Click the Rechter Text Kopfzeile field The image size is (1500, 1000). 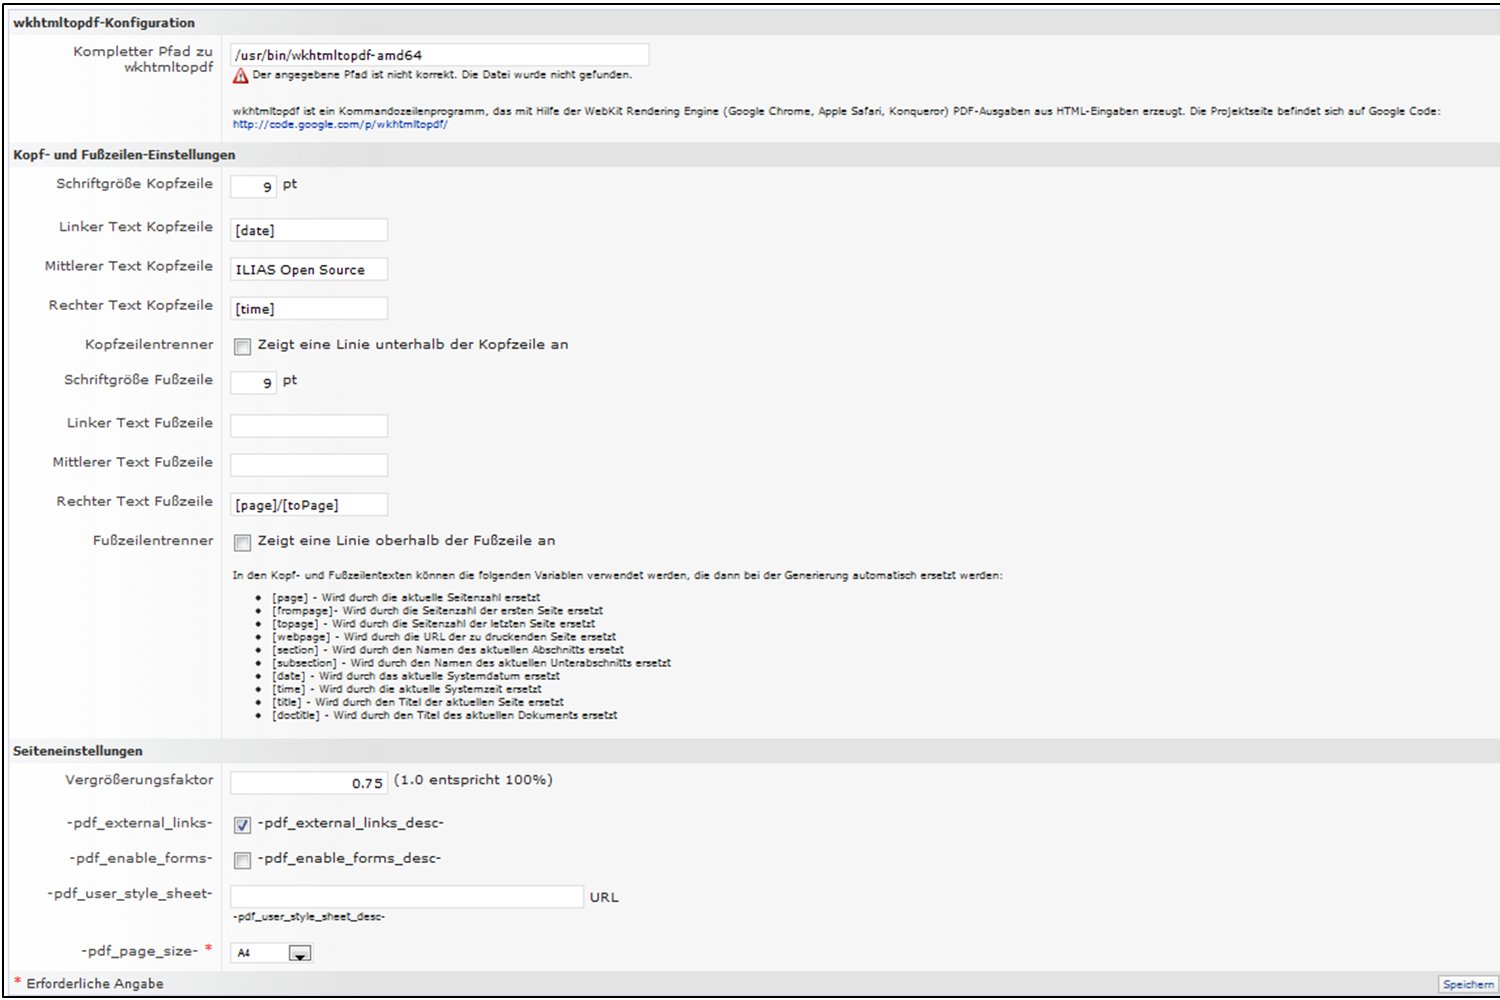tap(309, 308)
